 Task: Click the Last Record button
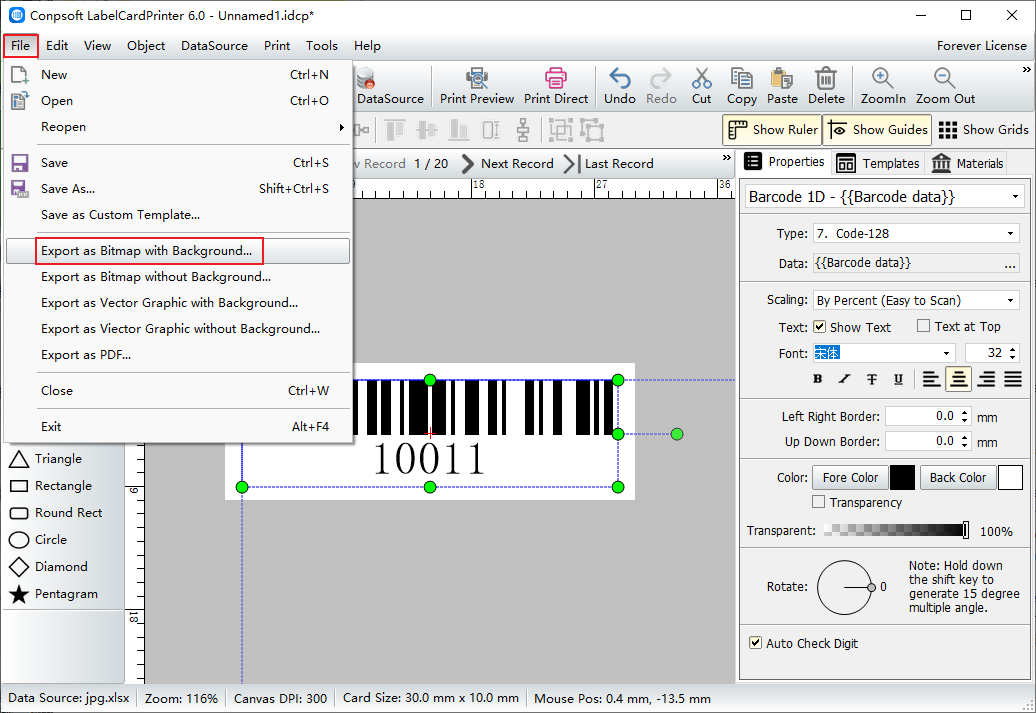tap(609, 163)
